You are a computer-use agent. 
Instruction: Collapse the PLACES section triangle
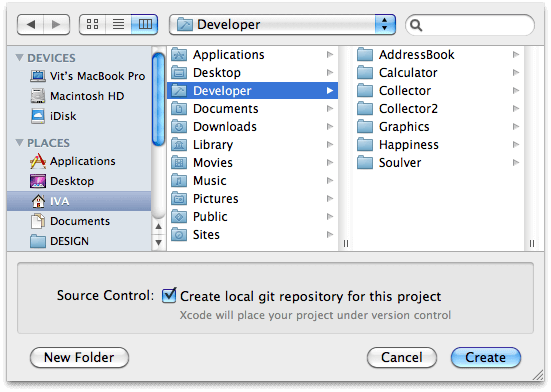pyautogui.click(x=20, y=142)
